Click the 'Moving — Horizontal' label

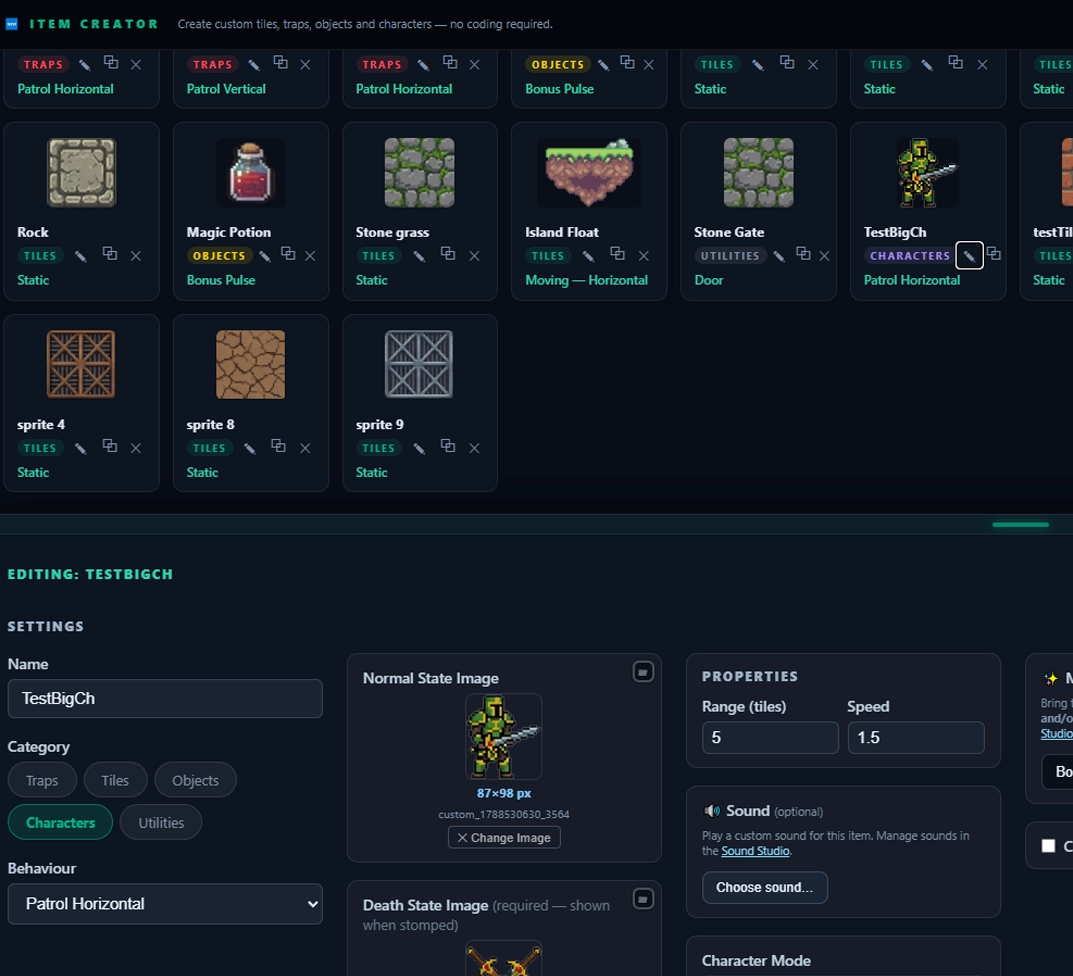pyautogui.click(x=586, y=281)
